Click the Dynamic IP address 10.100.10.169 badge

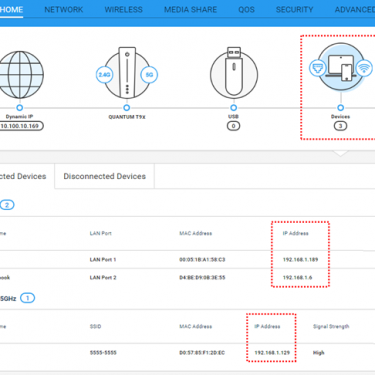coord(20,126)
